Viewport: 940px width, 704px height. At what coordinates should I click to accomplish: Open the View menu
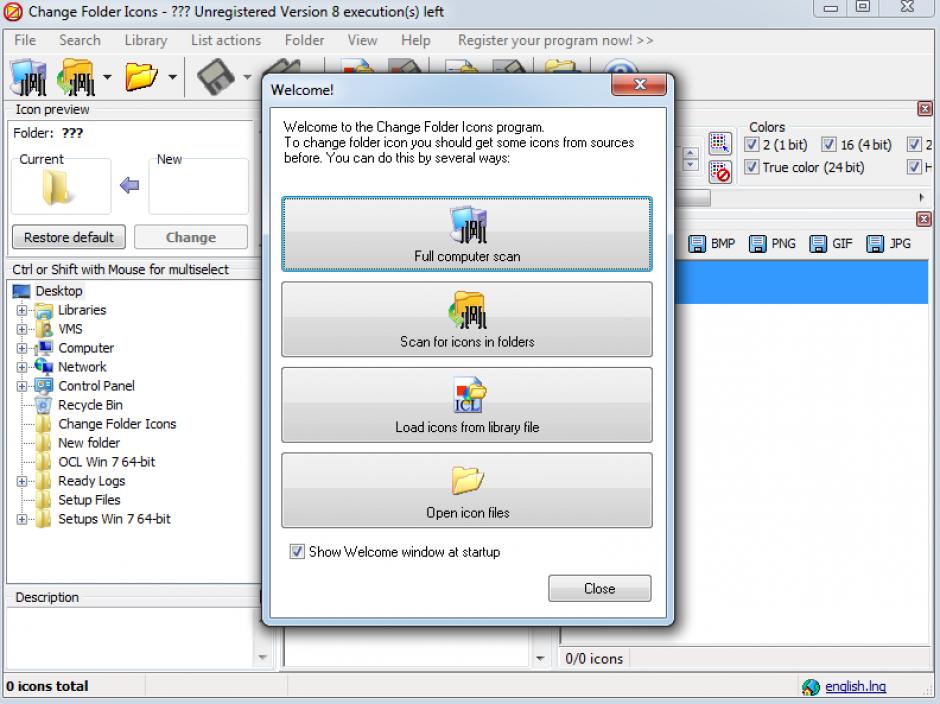362,40
